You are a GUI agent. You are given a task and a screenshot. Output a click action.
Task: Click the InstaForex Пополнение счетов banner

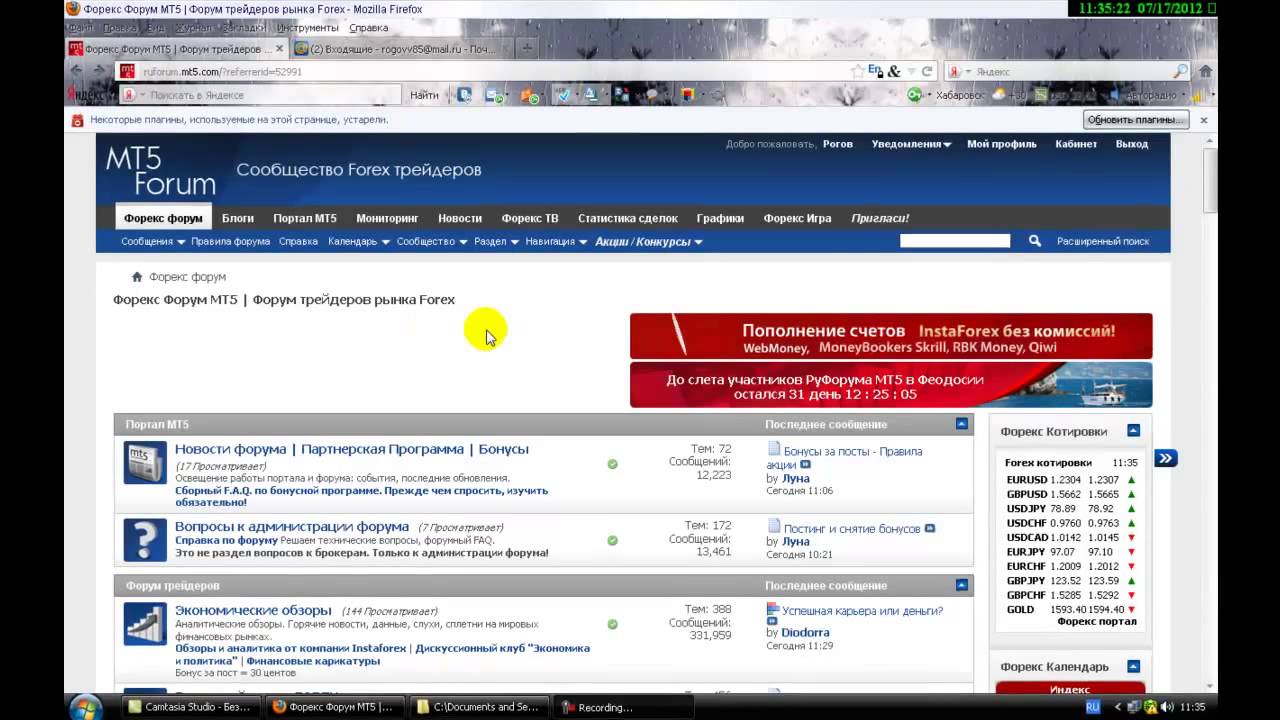tap(891, 336)
